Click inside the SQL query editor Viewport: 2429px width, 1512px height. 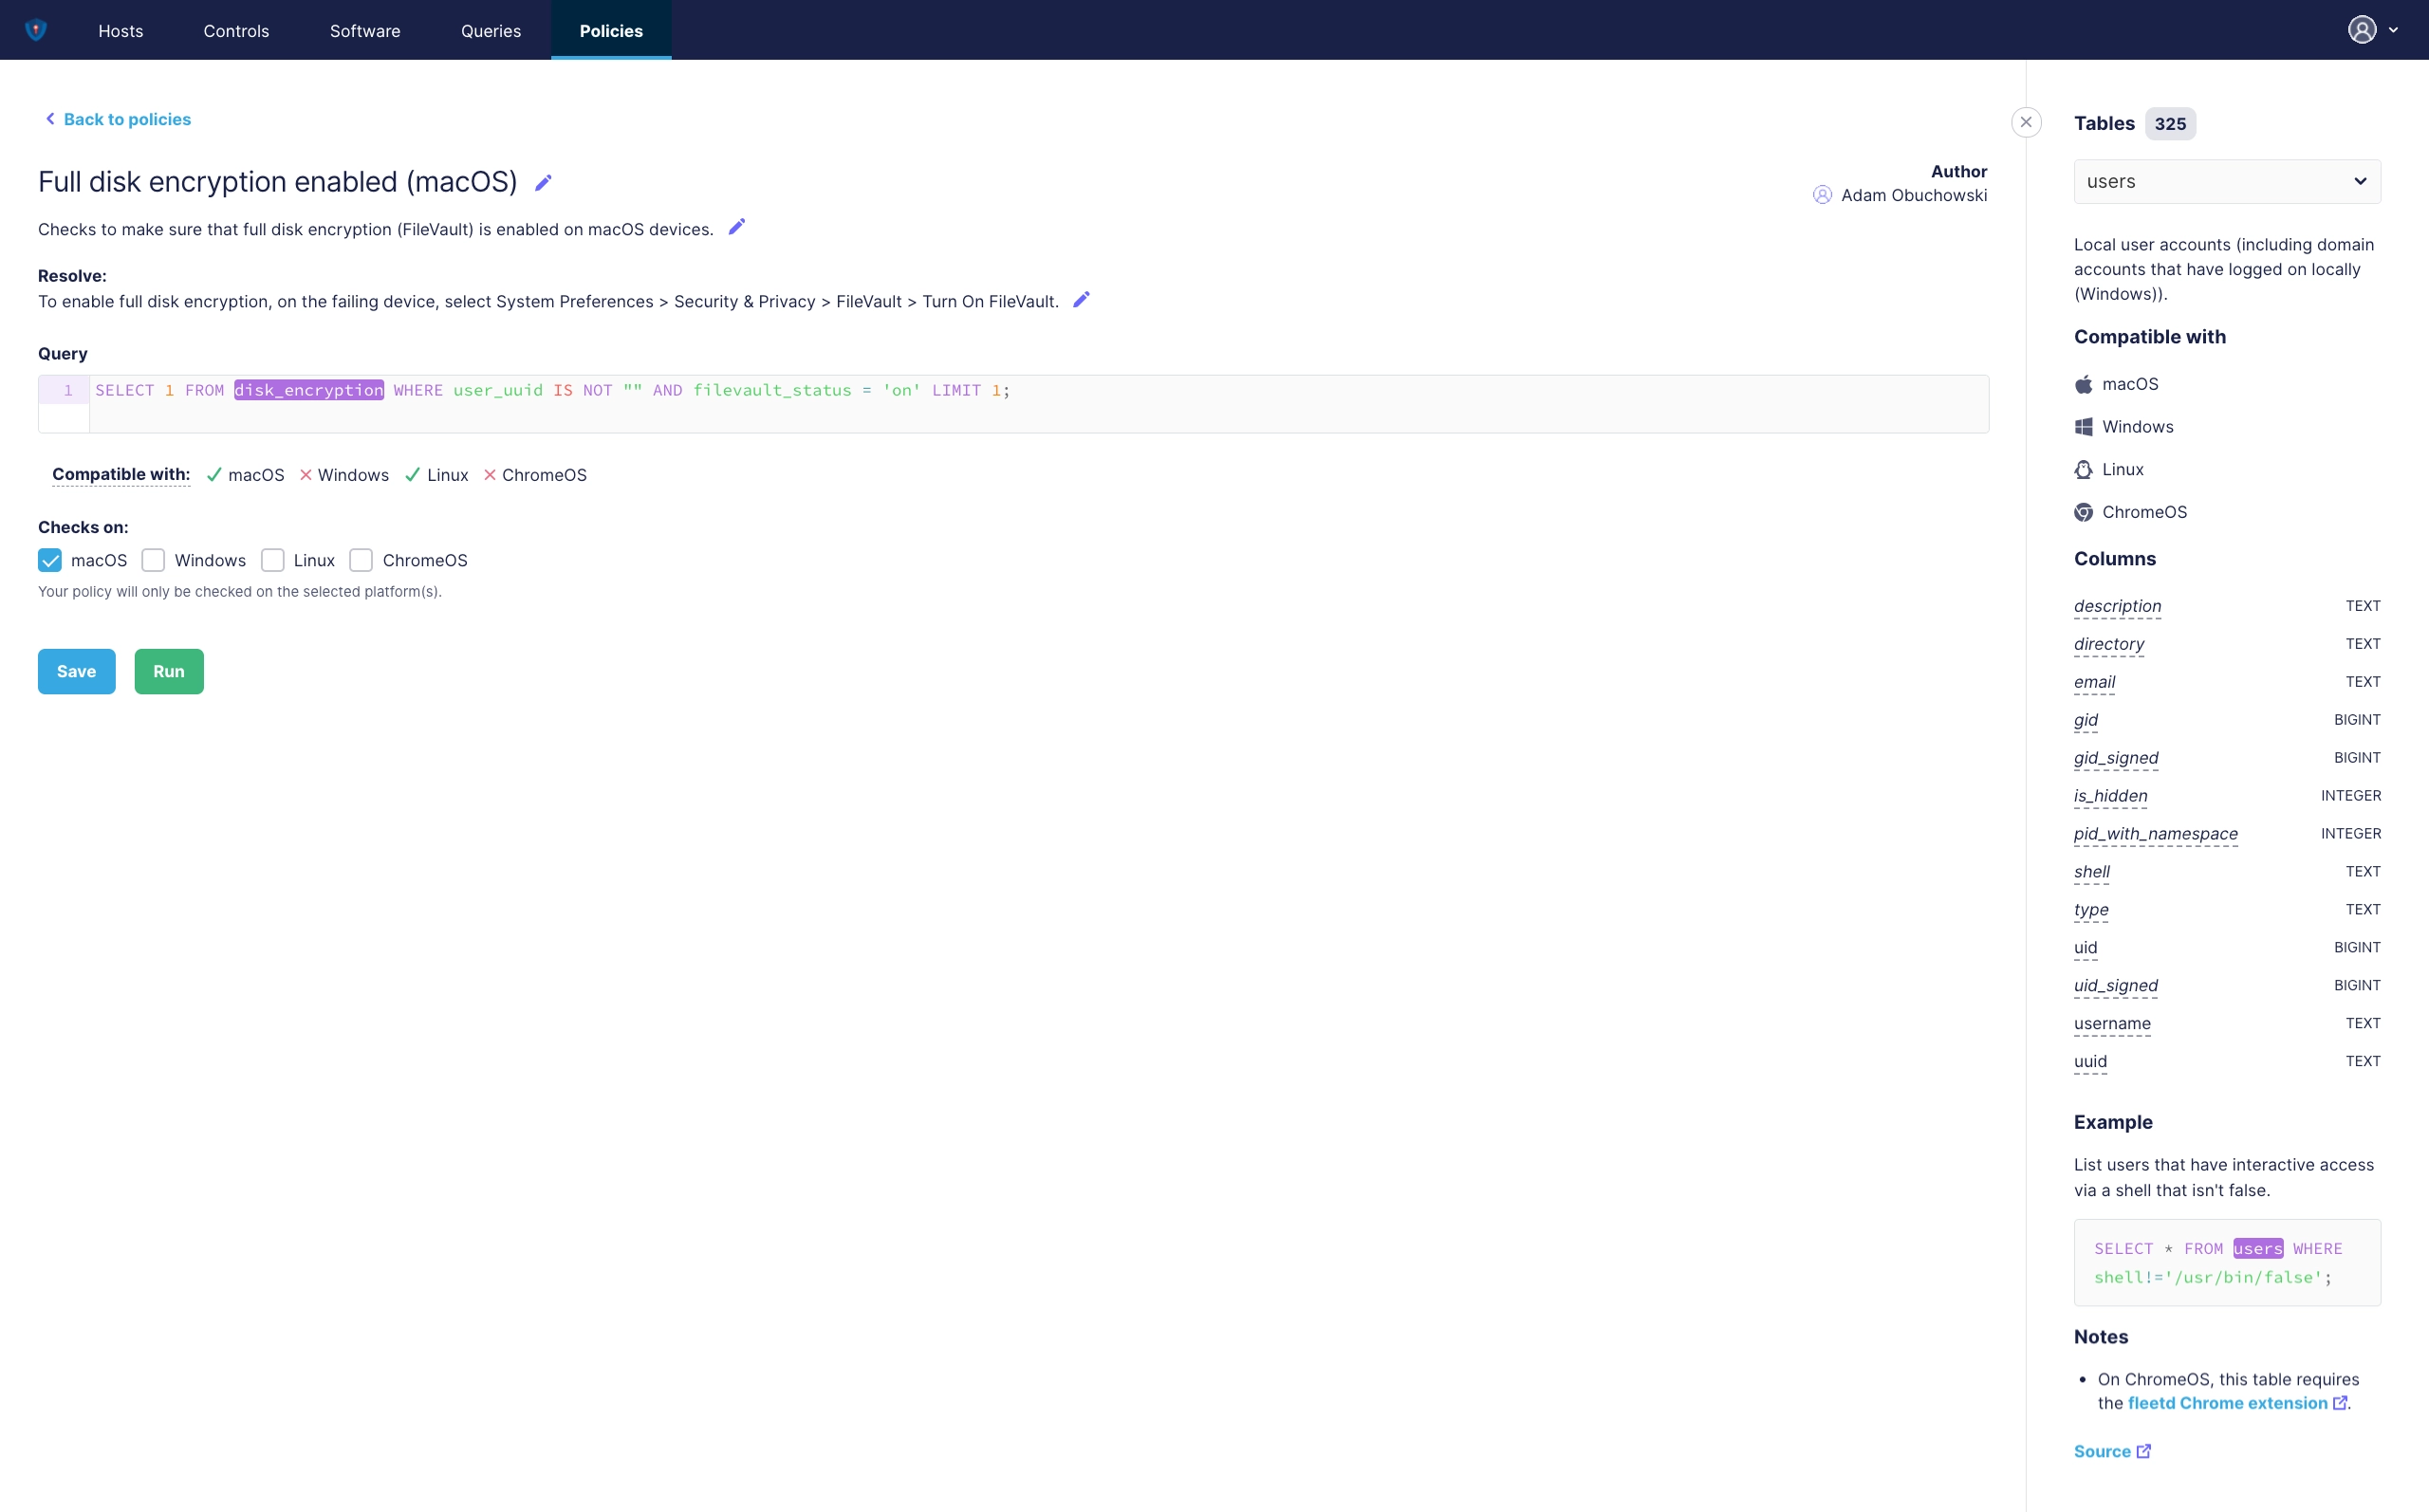pos(1039,404)
